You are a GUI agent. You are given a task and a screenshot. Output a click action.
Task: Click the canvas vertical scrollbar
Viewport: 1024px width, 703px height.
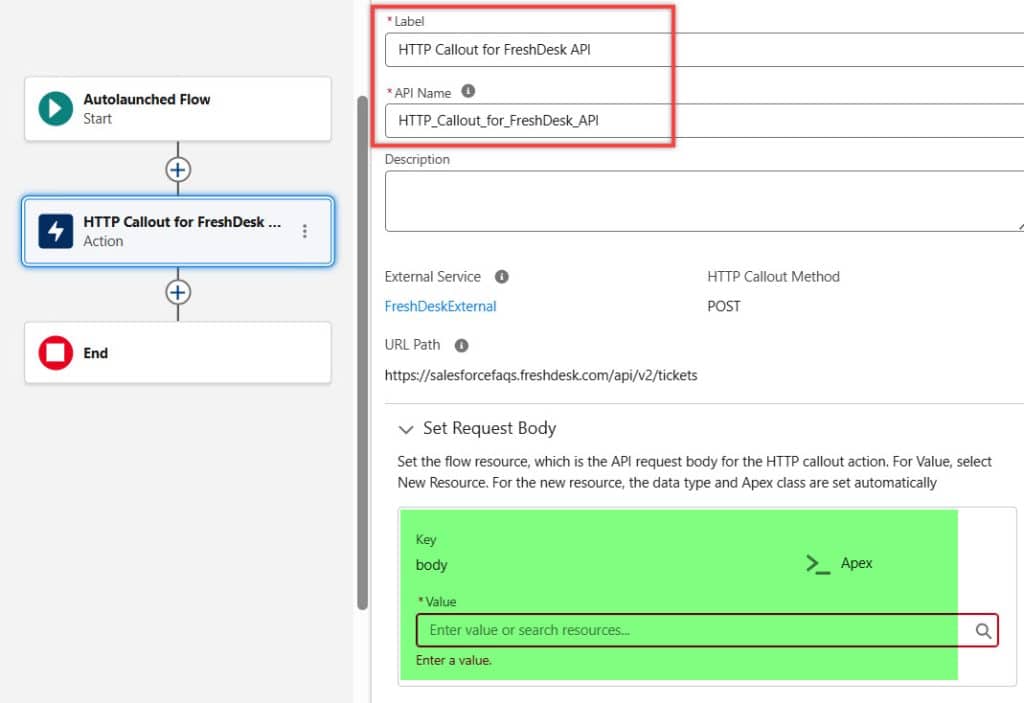pyautogui.click(x=362, y=353)
